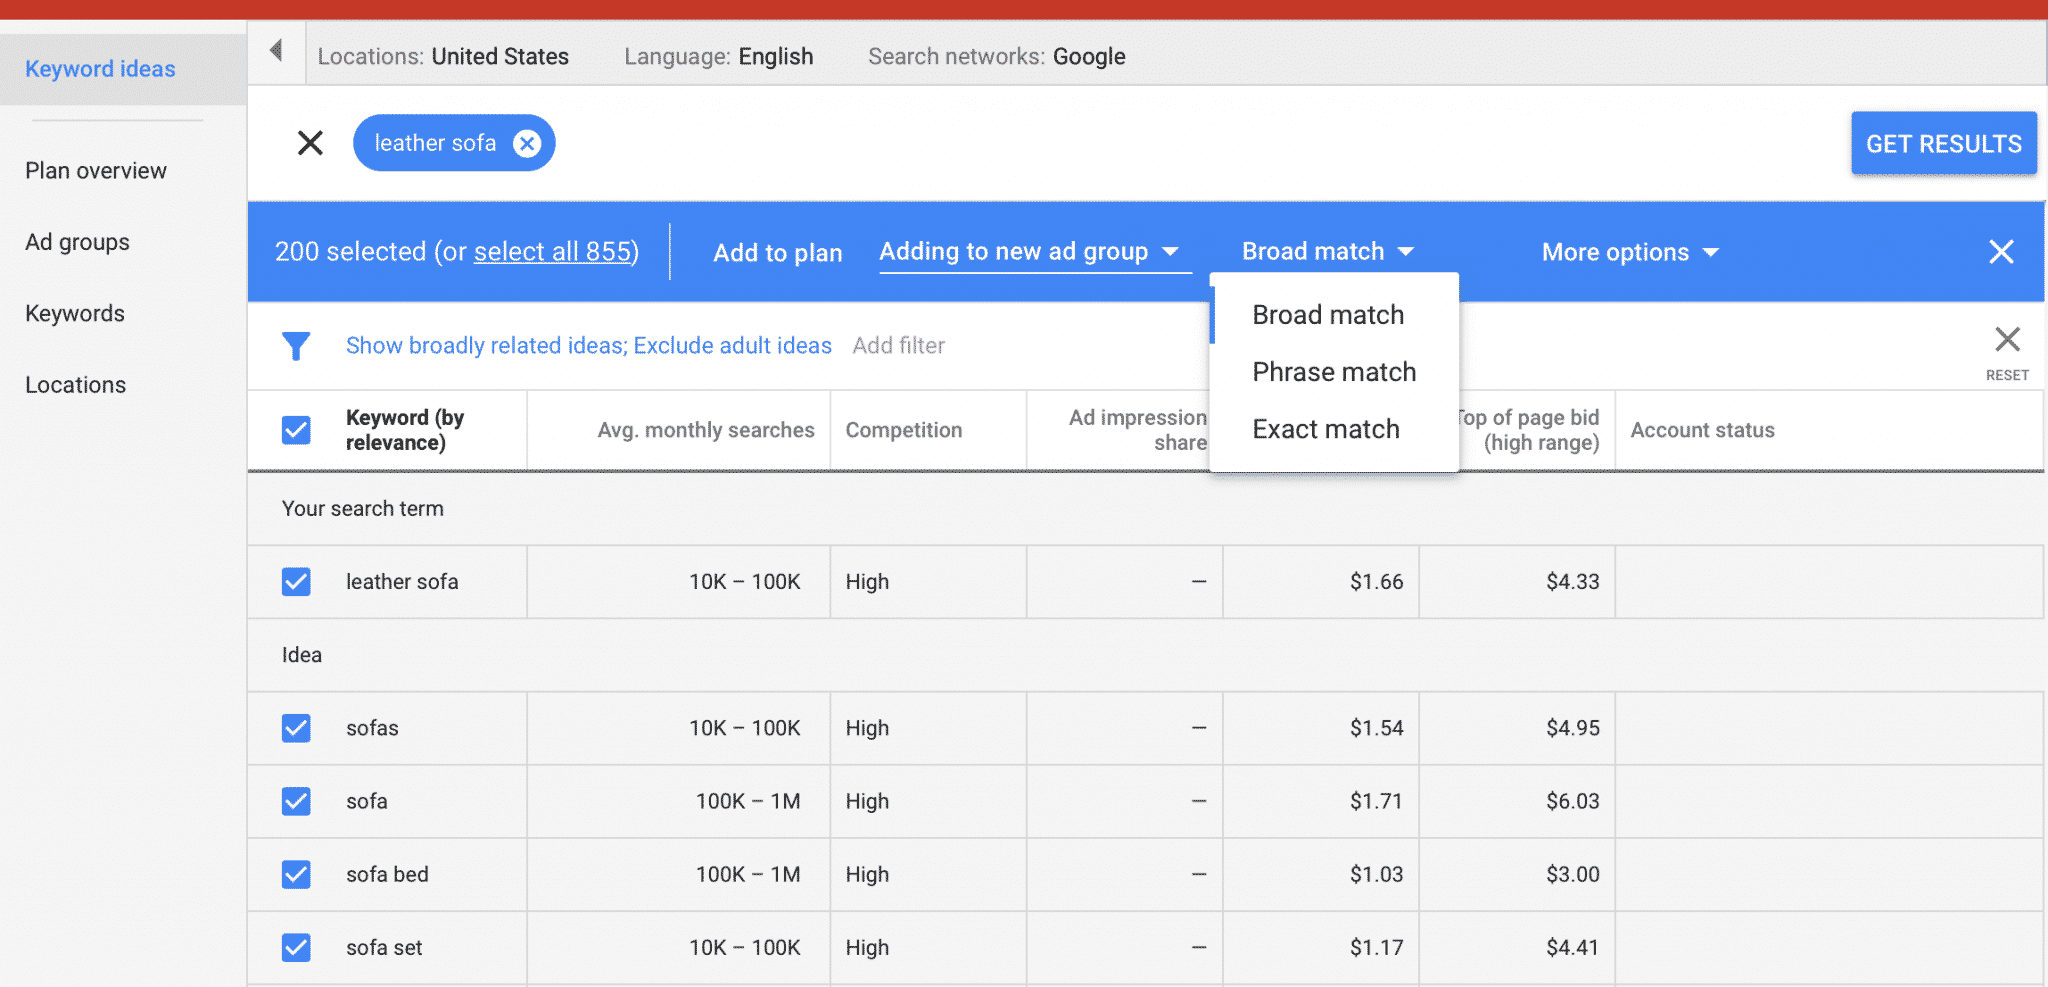The width and height of the screenshot is (2048, 987).
Task: Dismiss the blue selection bar with its X
Action: pos(2001,252)
